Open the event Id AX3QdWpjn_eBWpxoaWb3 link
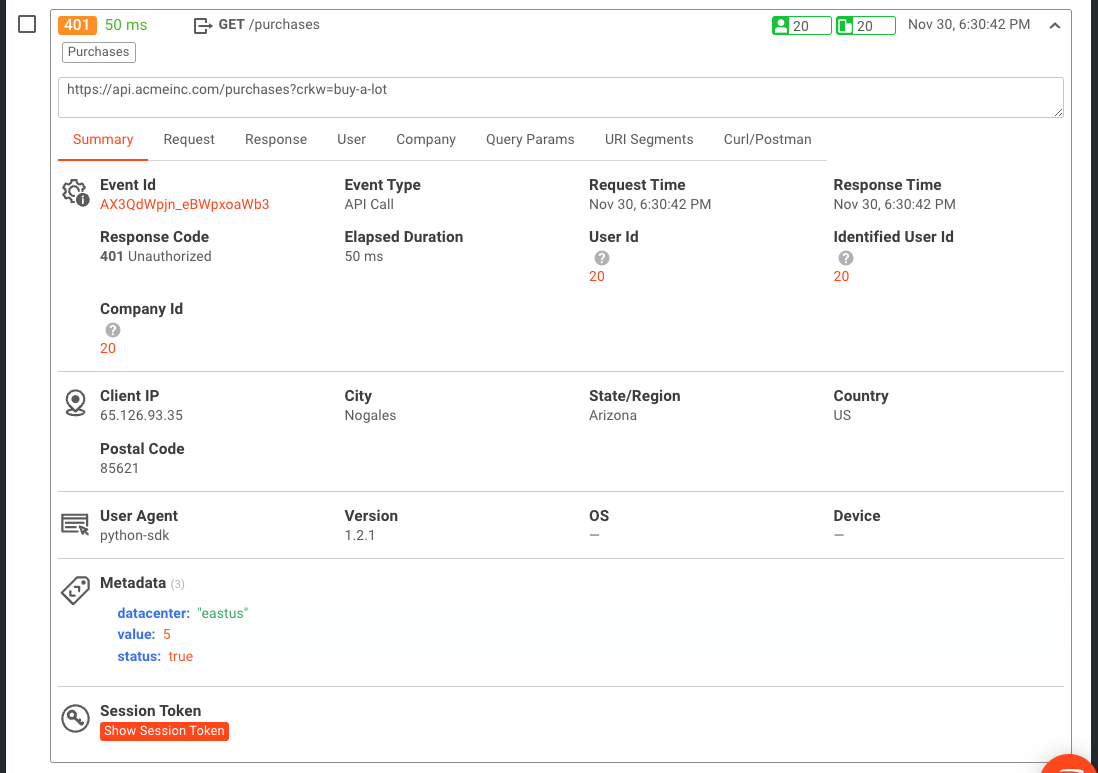Screen dimensions: 1098x773 (x=185, y=204)
